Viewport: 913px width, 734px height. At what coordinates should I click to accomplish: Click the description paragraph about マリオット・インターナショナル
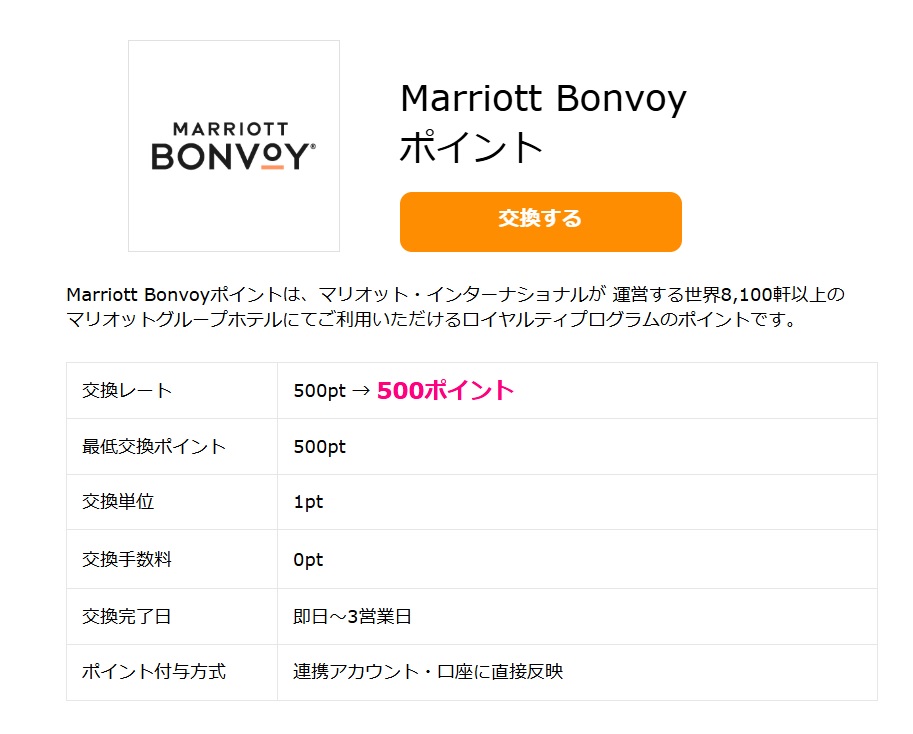click(455, 307)
